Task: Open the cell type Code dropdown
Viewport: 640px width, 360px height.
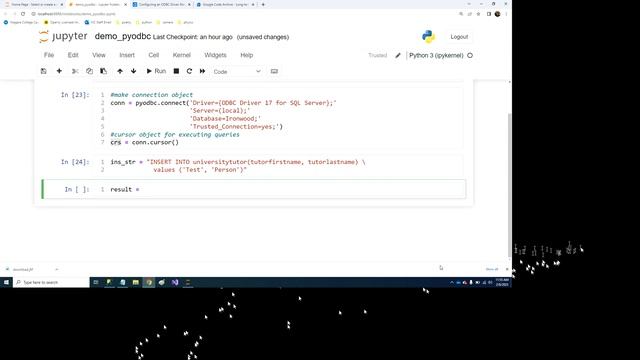Action: (x=237, y=71)
